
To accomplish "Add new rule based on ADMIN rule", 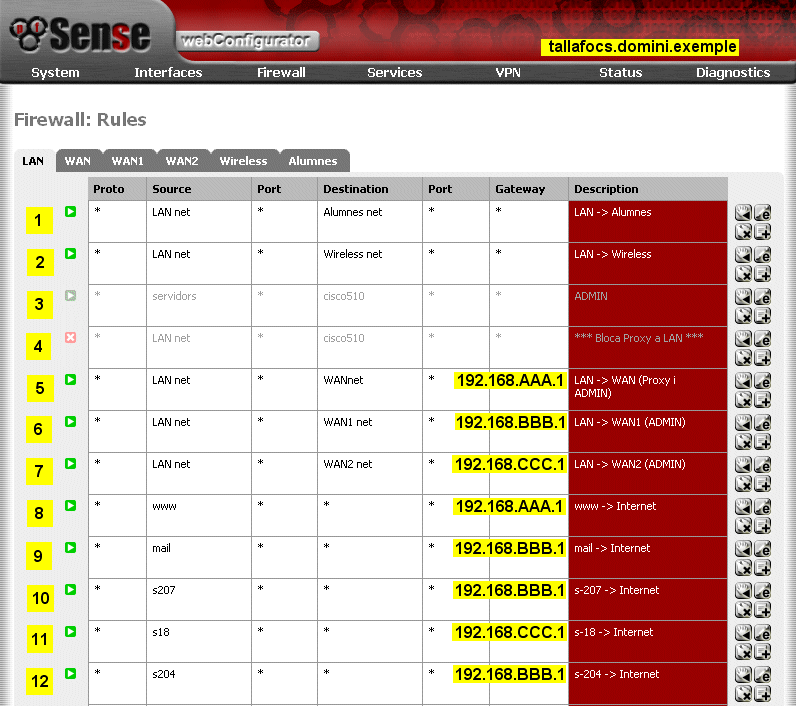I will pos(762,315).
